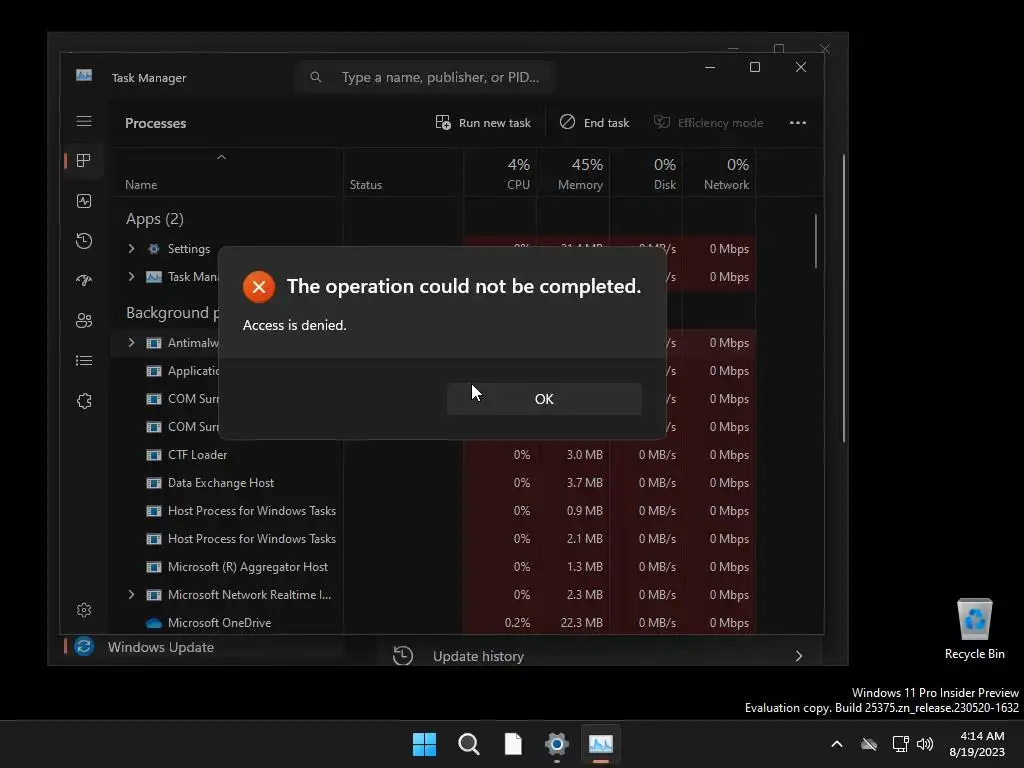Switch to Settings via taskbar icon
Screen dimensions: 1024x768
[x=556, y=744]
